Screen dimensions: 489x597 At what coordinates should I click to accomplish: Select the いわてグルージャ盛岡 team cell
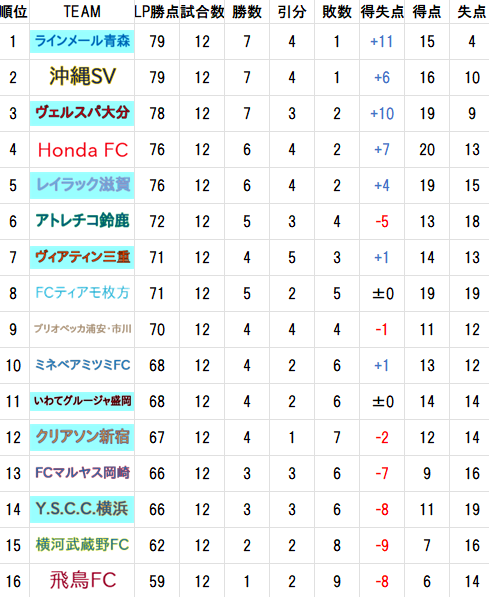(x=82, y=401)
